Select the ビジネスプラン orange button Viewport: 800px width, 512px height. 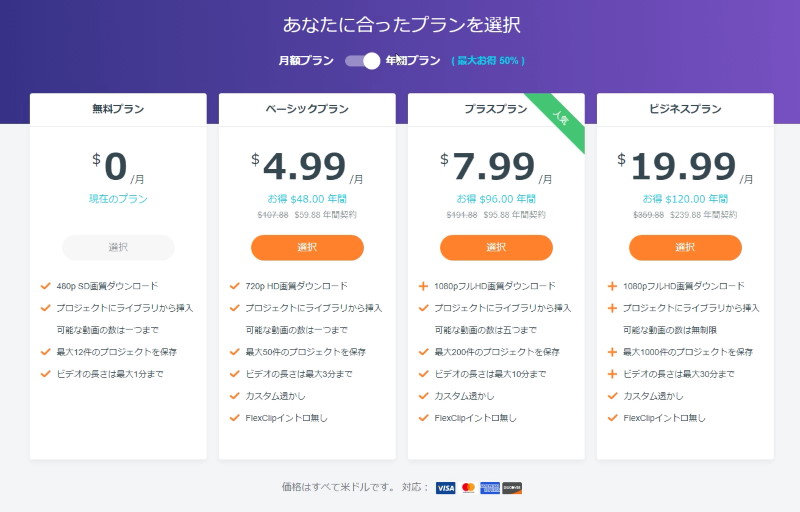pos(685,247)
